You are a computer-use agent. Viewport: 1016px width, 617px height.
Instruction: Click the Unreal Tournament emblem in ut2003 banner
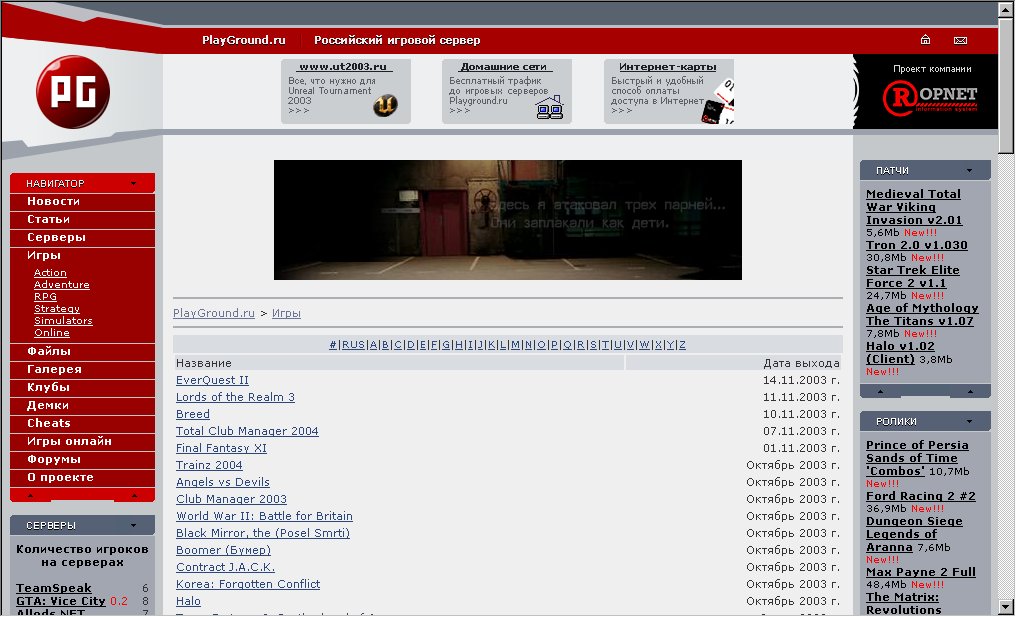pos(385,106)
